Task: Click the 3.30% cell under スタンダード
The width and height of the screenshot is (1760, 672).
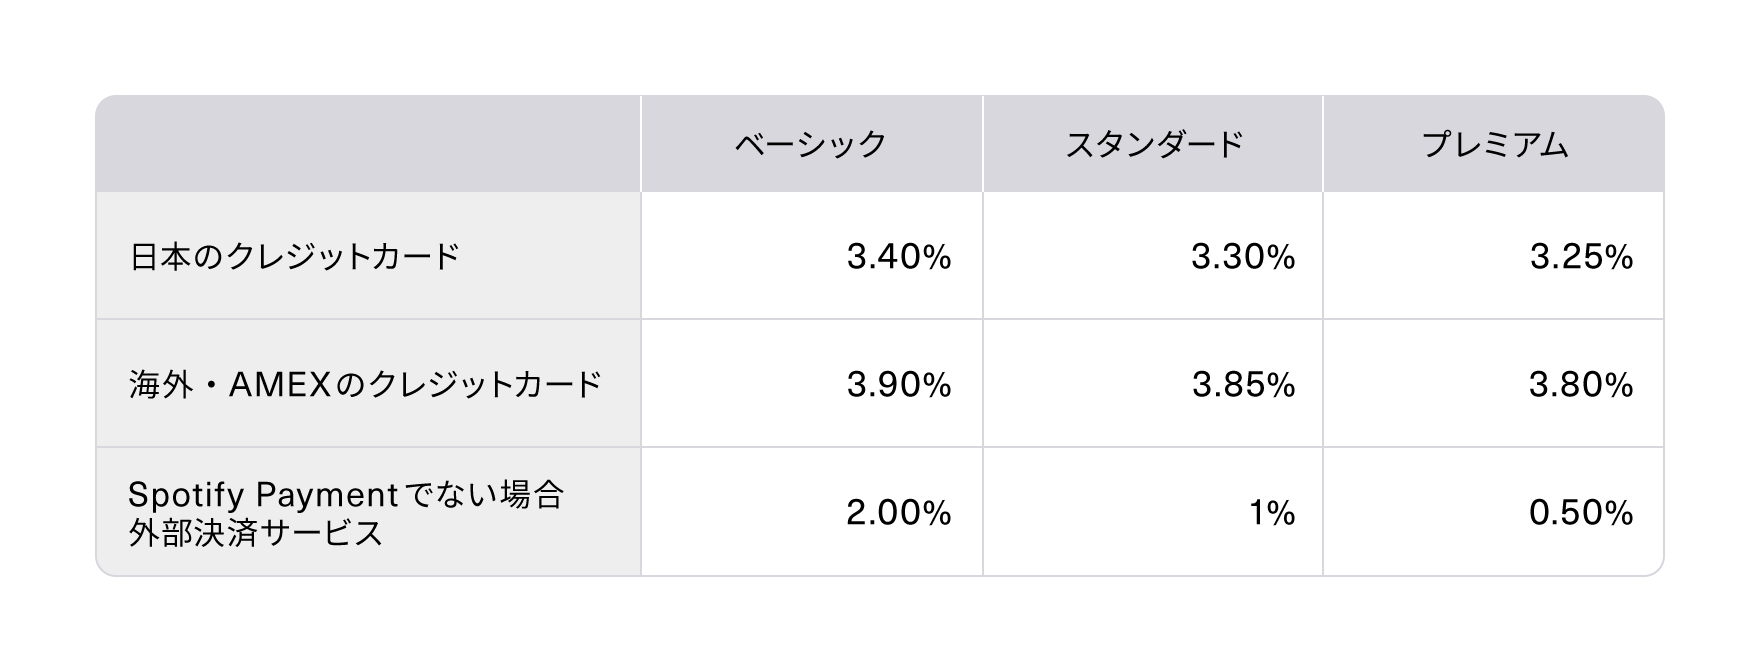Action: pos(1242,257)
